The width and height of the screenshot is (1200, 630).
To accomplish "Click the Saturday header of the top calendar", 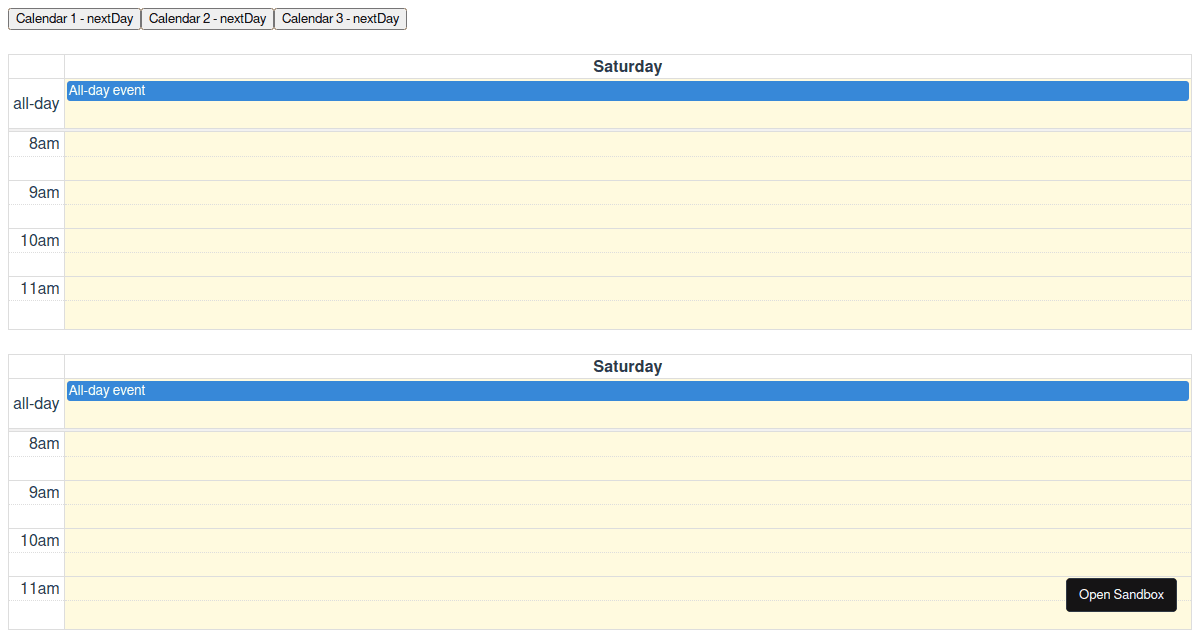I will click(x=627, y=66).
